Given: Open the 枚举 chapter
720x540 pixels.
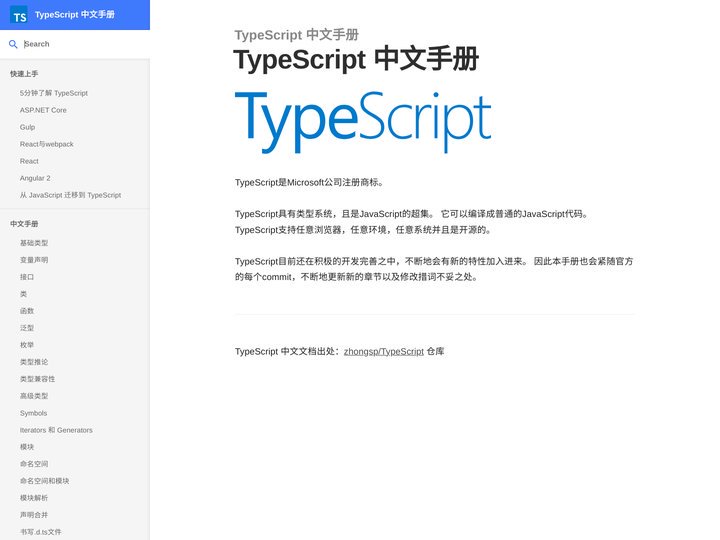Looking at the screenshot, I should pos(27,345).
